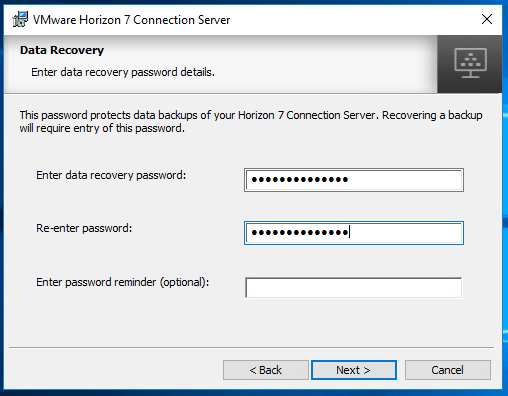
Task: Click the Horizon monitor icon in header
Action: (x=470, y=63)
